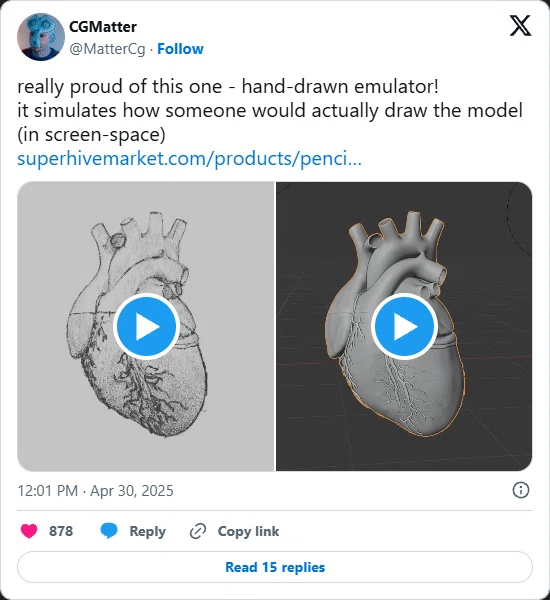The image size is (550, 600).
Task: Open the tweet info circle icon
Action: (x=521, y=490)
